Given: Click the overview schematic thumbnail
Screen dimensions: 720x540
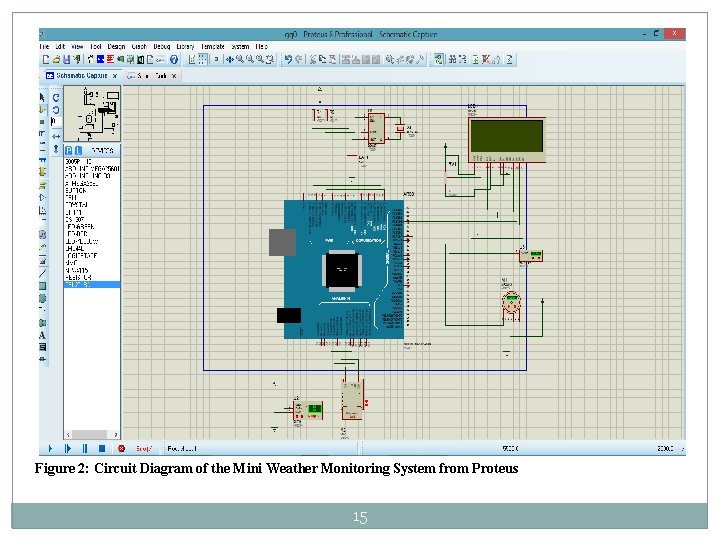Looking at the screenshot, I should point(92,114).
